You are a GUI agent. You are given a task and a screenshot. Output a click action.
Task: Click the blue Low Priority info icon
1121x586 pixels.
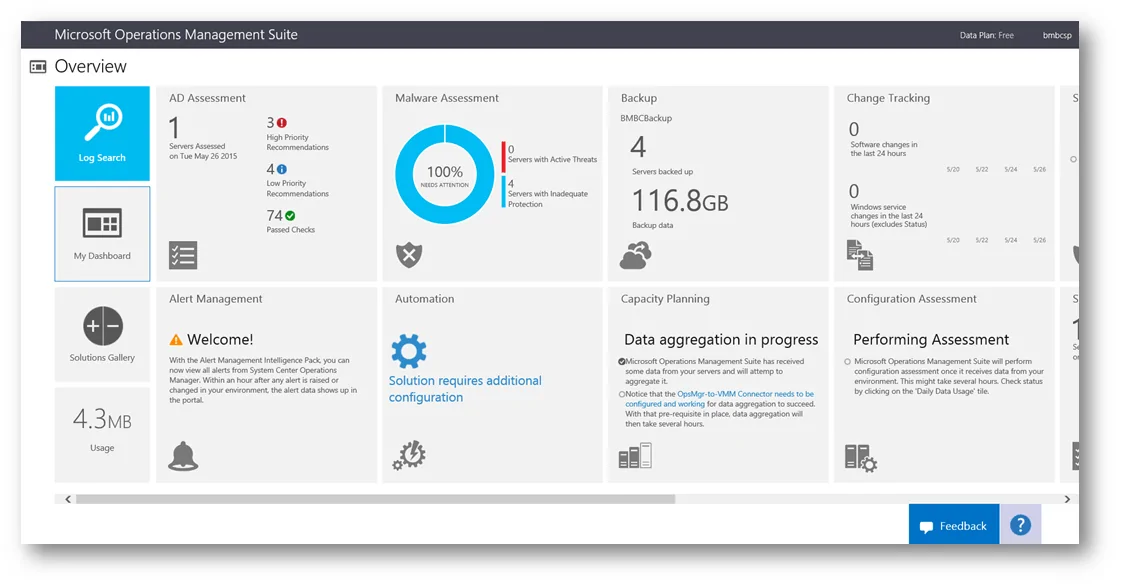(x=282, y=169)
